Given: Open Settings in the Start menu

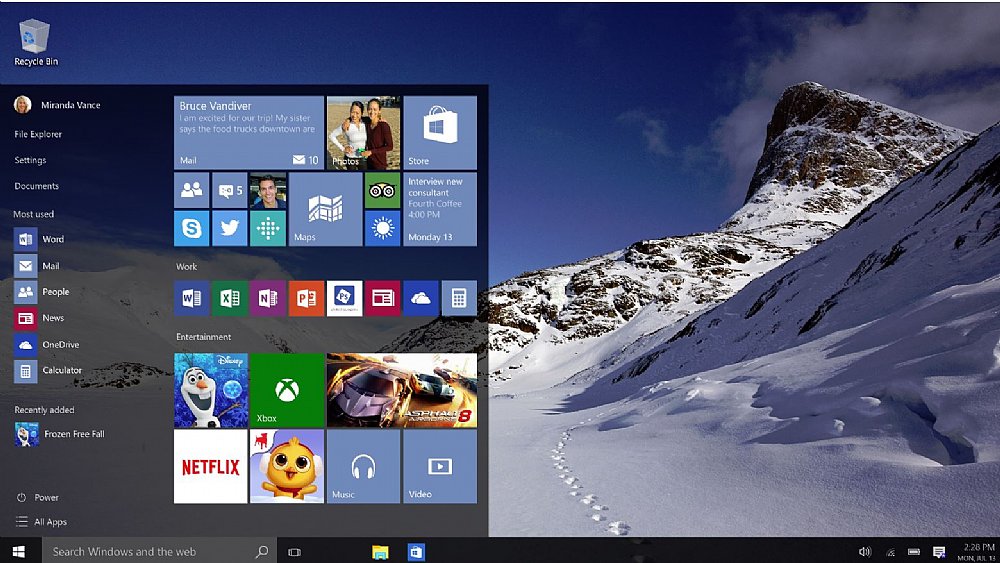Looking at the screenshot, I should pos(30,160).
